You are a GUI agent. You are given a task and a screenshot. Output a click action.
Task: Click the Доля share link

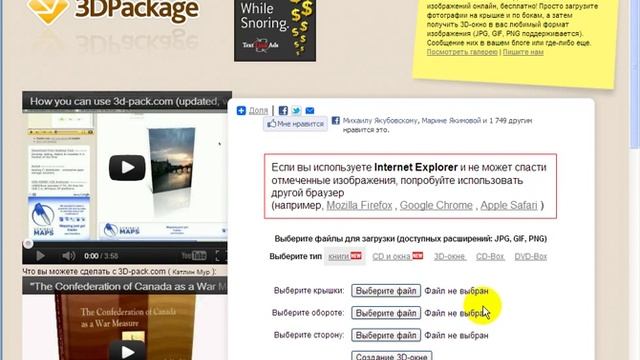click(258, 111)
